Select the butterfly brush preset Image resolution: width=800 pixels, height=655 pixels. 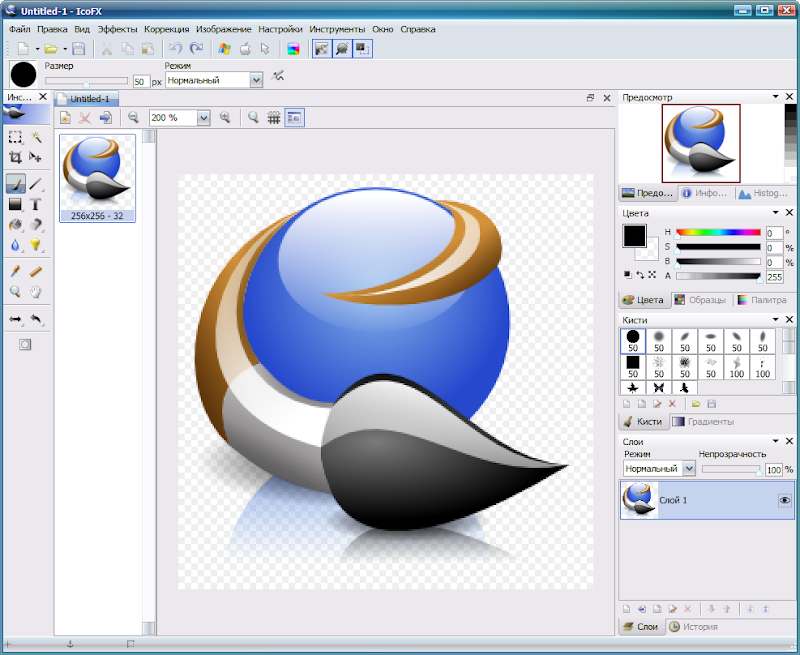tap(659, 388)
